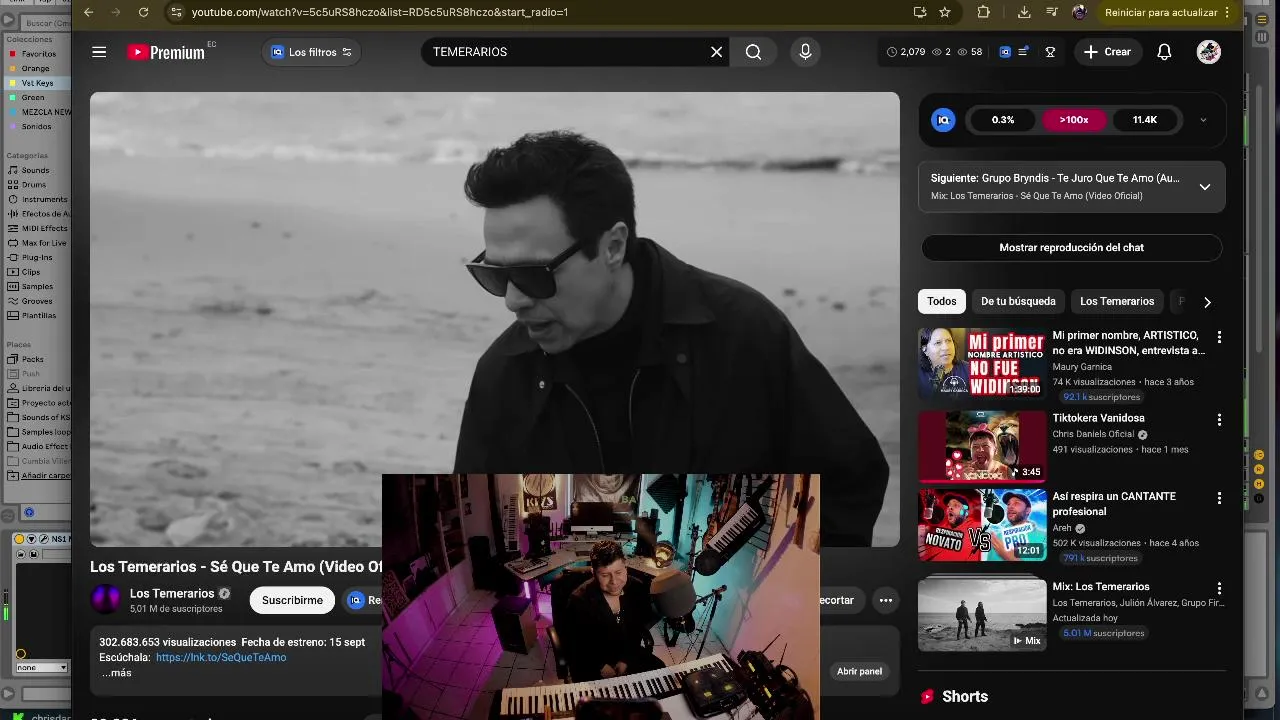This screenshot has width=1280, height=720.
Task: Open options for Tiktokera Vanidosa video
Action: pyautogui.click(x=1219, y=419)
